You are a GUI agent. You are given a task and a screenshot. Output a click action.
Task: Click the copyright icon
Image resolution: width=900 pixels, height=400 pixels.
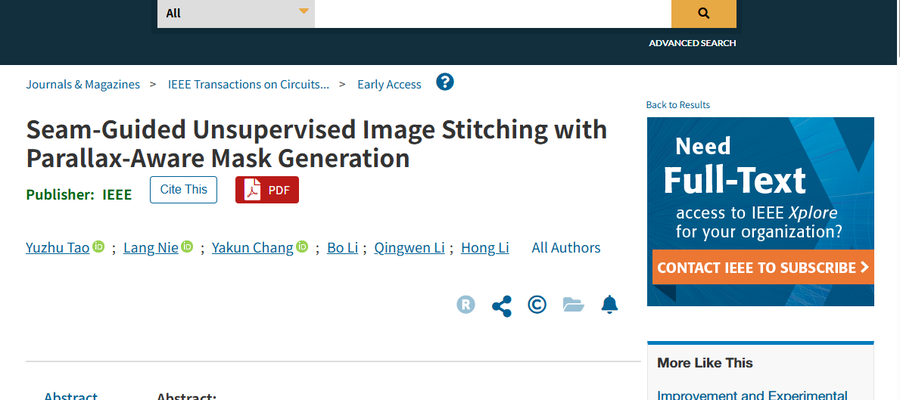coord(537,305)
